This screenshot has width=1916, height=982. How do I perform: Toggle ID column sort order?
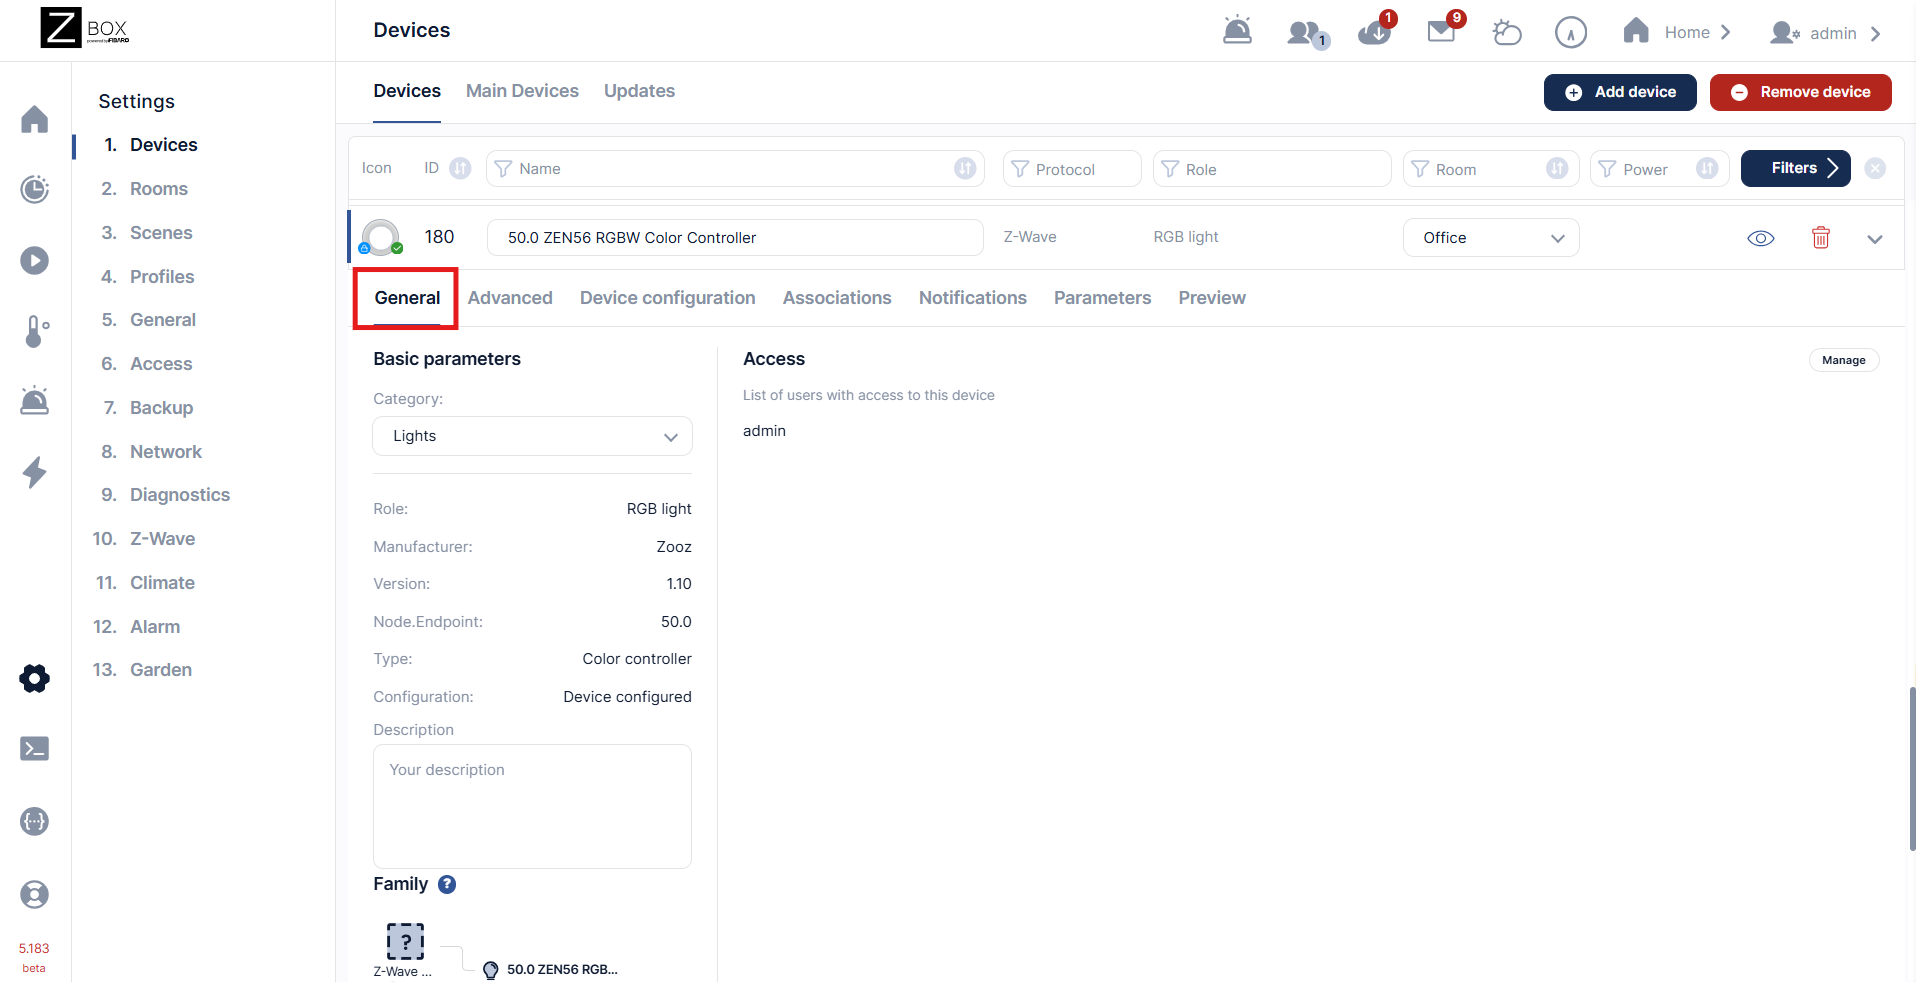point(460,168)
